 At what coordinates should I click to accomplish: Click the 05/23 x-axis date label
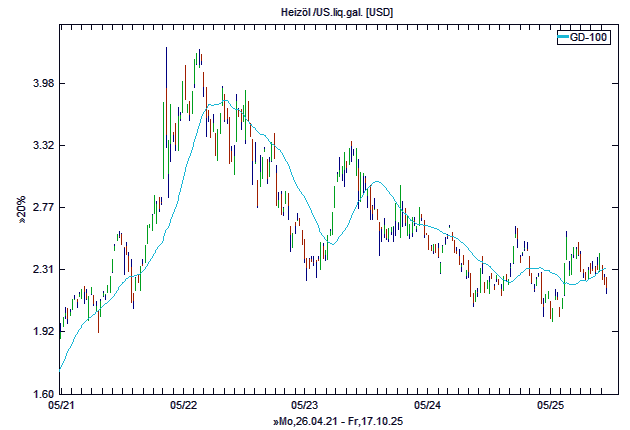[305, 406]
